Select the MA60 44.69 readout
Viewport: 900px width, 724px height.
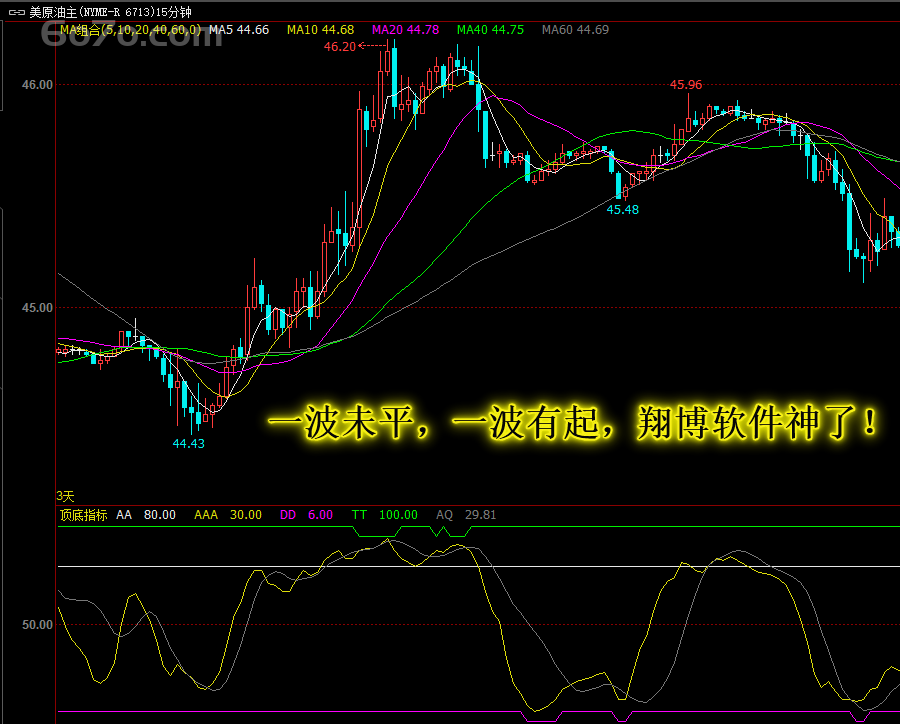[x=575, y=30]
